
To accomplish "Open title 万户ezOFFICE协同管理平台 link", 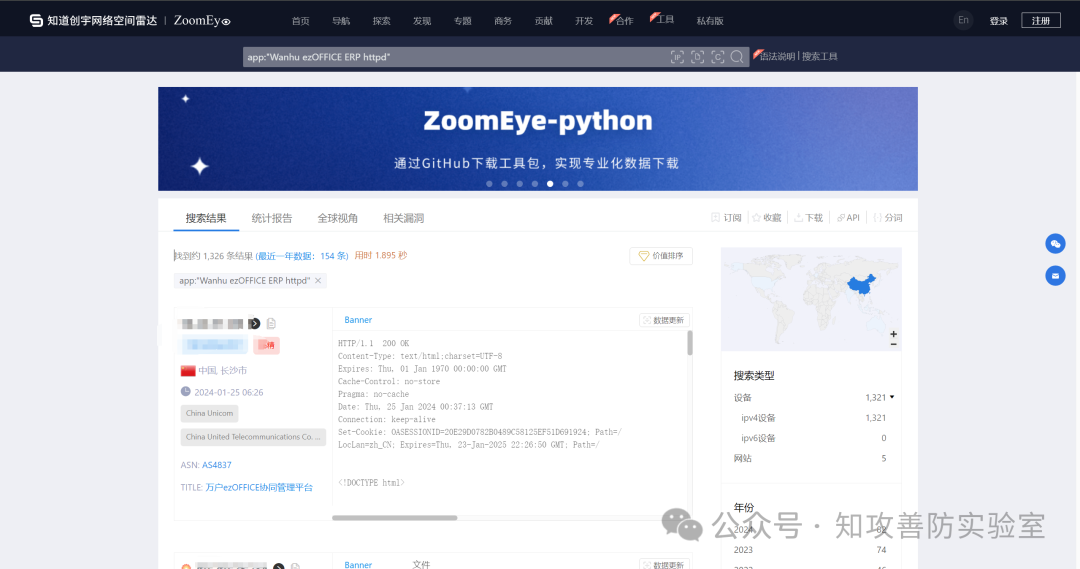I will click(x=259, y=487).
